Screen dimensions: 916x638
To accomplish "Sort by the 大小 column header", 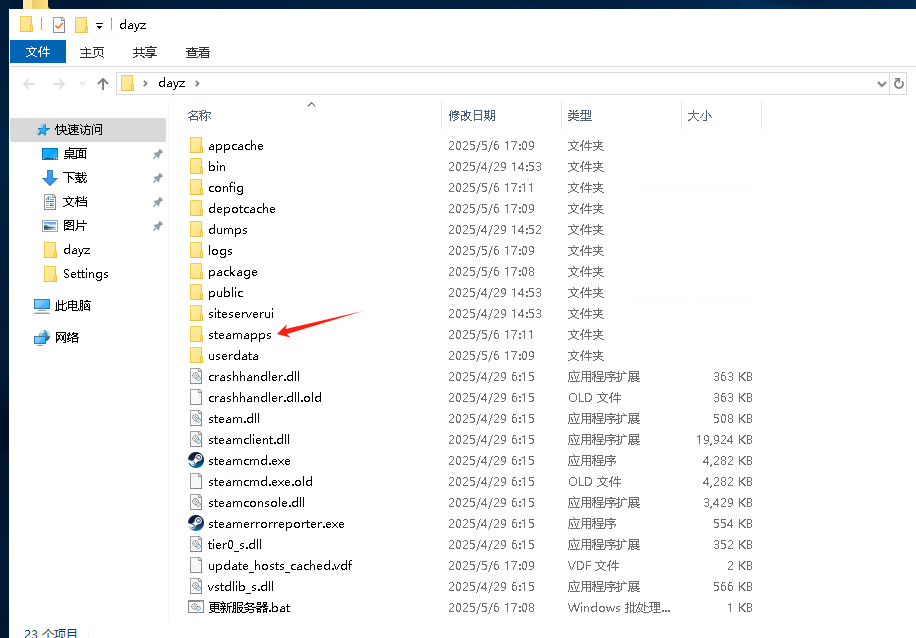I will point(699,116).
